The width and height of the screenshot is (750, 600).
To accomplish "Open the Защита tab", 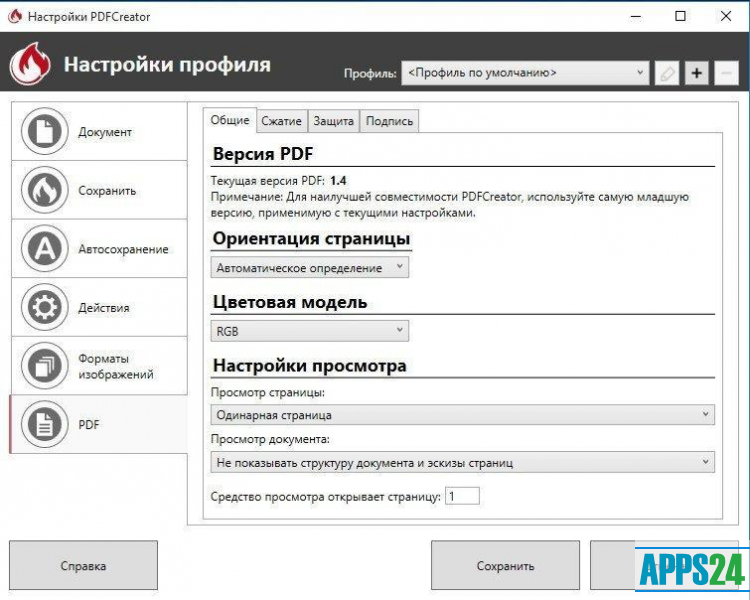I will coord(333,121).
